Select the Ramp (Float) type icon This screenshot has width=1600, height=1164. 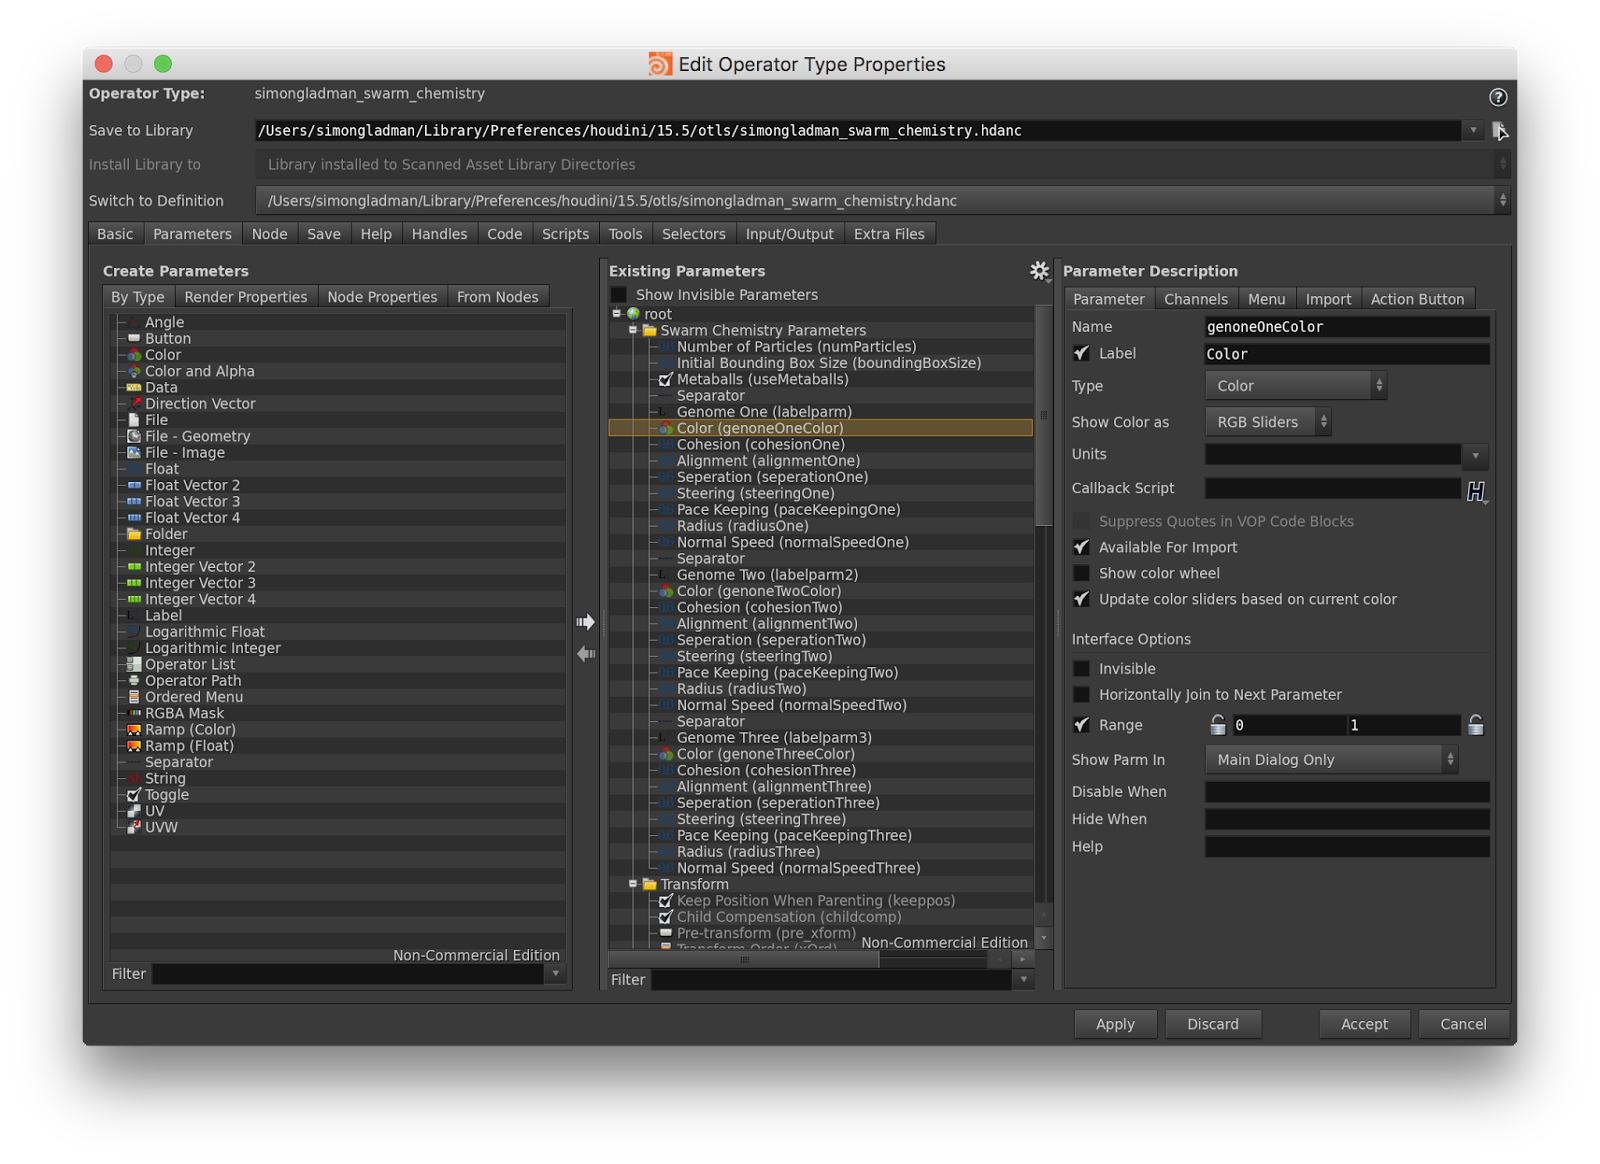point(134,746)
